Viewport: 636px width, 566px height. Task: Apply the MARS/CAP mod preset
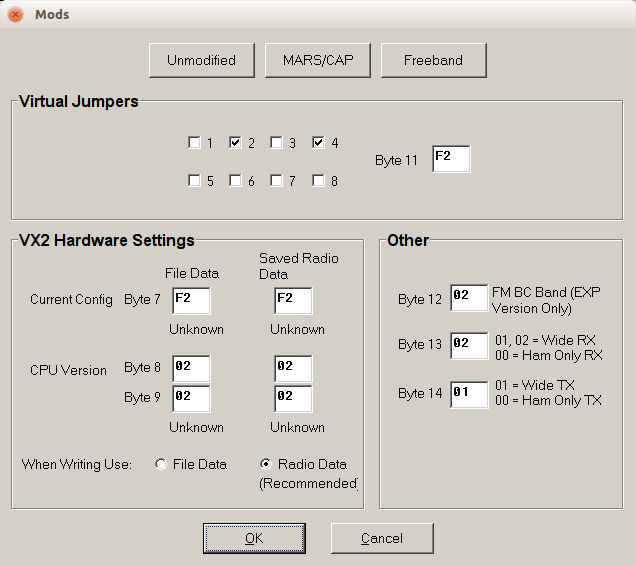pos(318,60)
